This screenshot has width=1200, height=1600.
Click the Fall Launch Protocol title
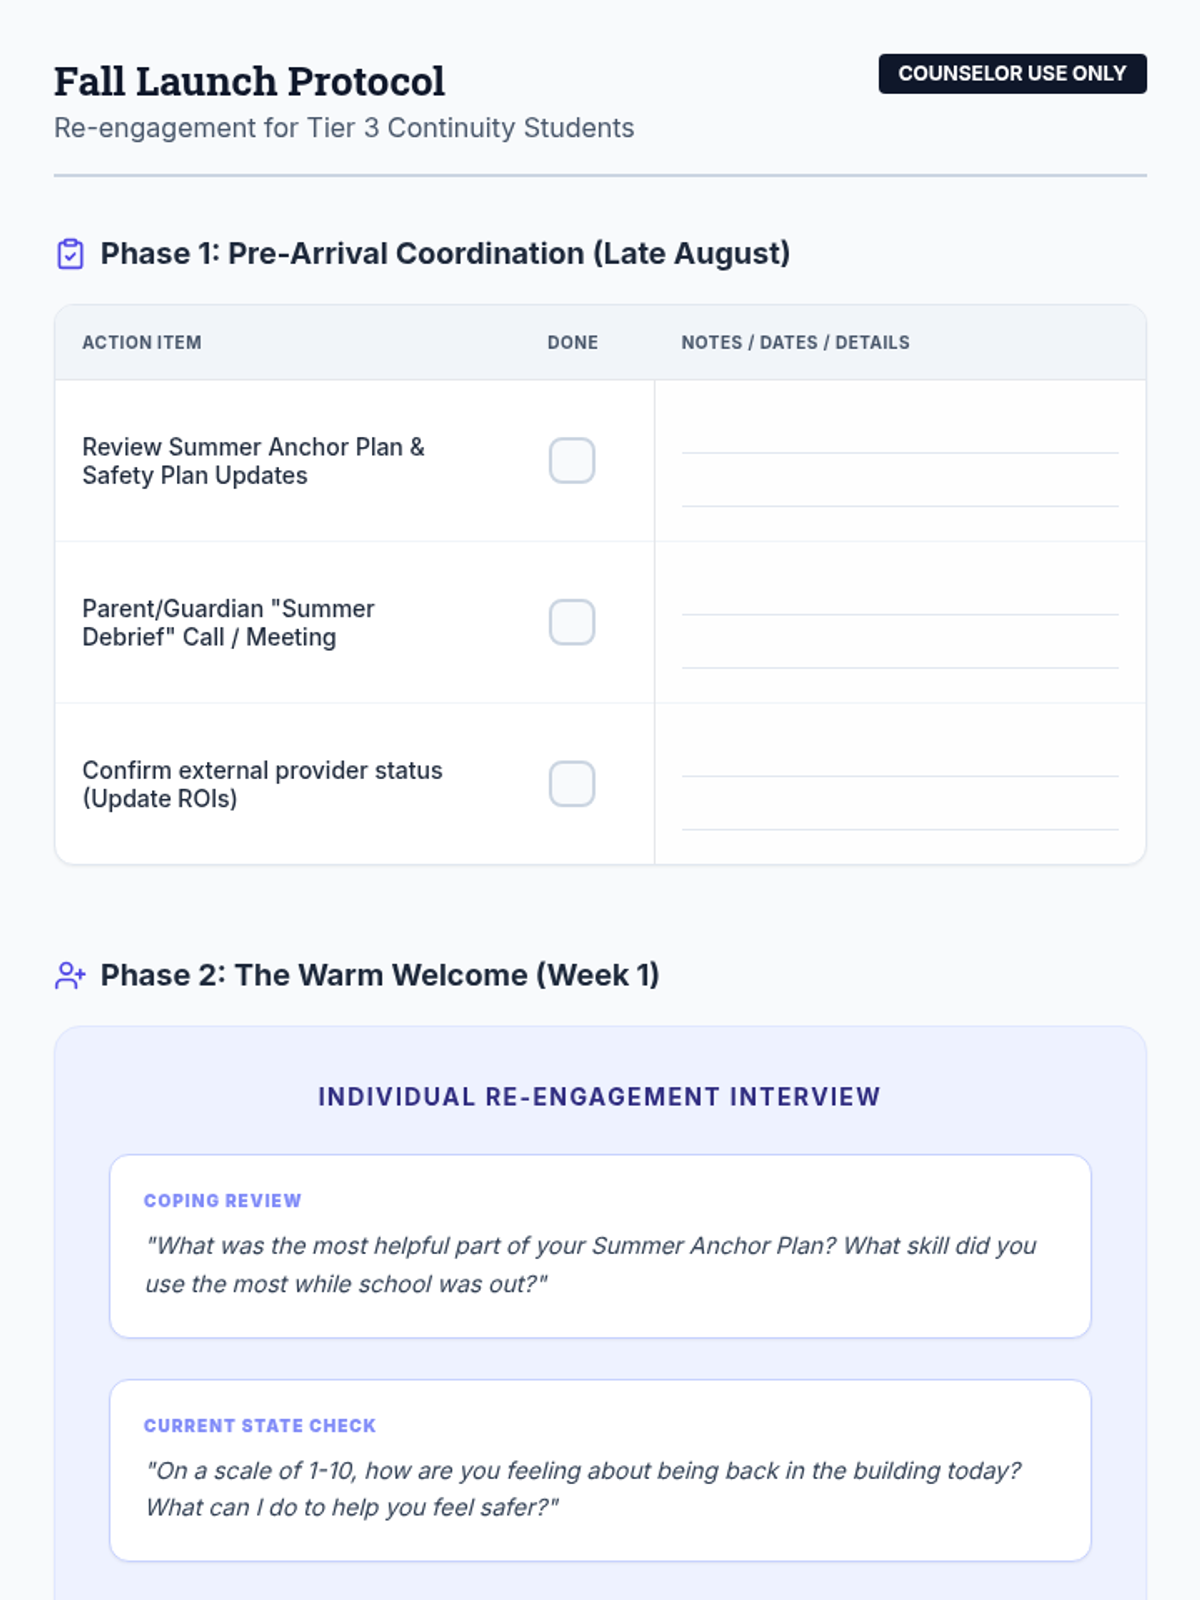249,82
